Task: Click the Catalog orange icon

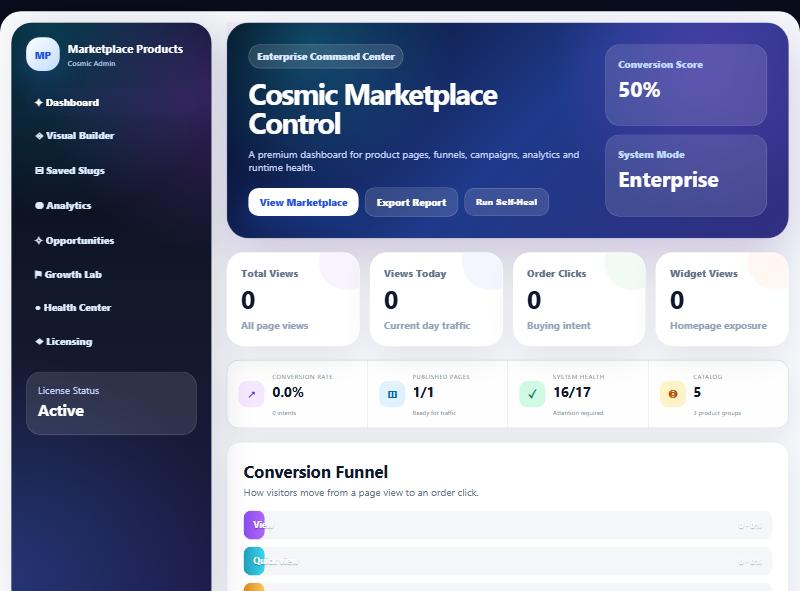Action: (673, 394)
